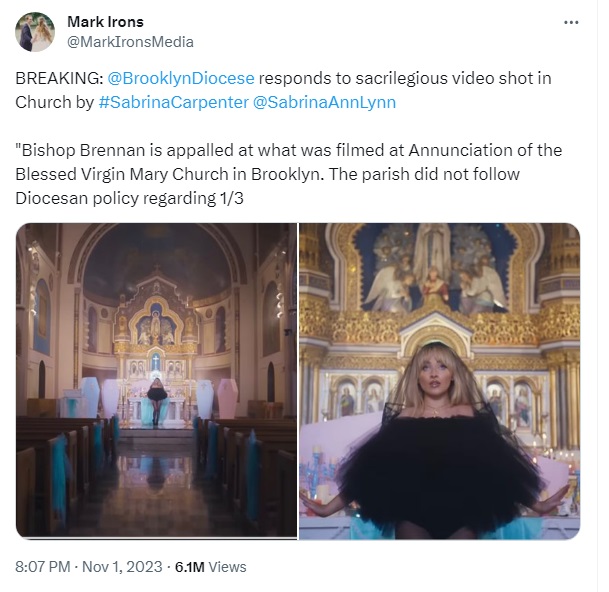This screenshot has height=592, width=609.
Task: Open the three-dot more options menu
Action: coord(571,23)
